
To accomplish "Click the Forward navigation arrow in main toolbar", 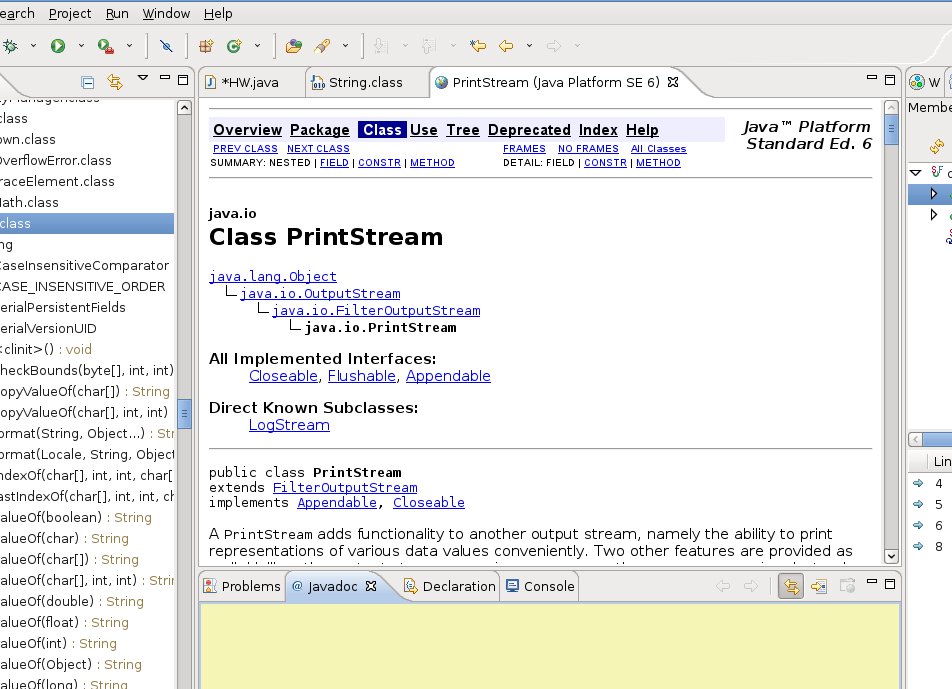I will [x=554, y=46].
